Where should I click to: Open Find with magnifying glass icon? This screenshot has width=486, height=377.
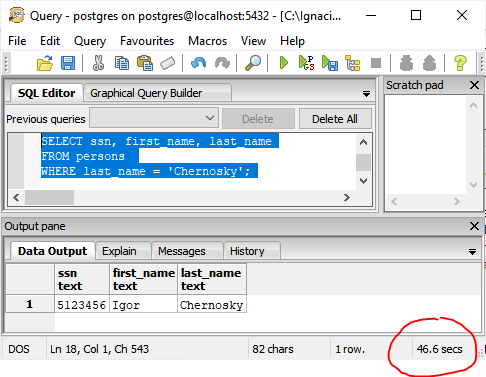coord(253,63)
